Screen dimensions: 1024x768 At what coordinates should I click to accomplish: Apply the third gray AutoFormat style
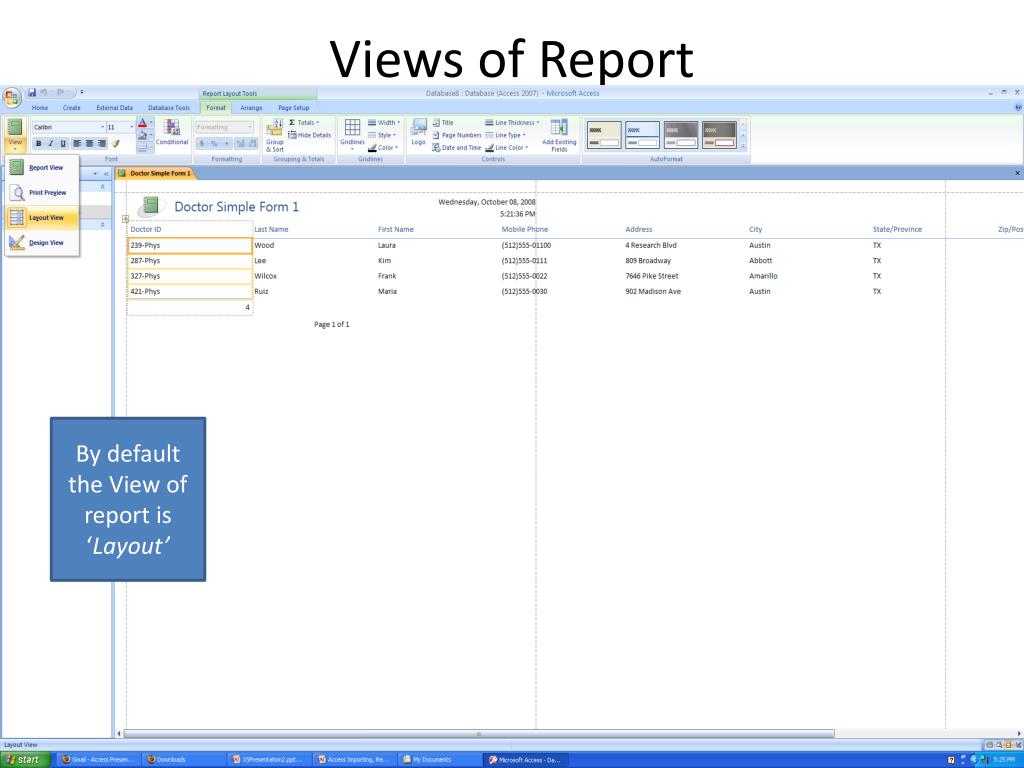[x=680, y=135]
